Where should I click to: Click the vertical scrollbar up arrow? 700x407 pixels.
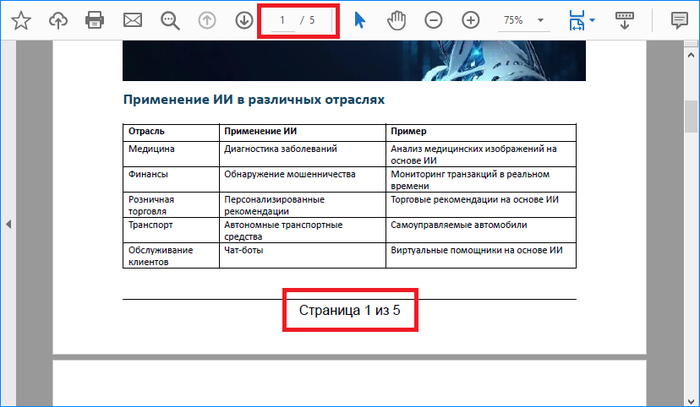(x=691, y=54)
